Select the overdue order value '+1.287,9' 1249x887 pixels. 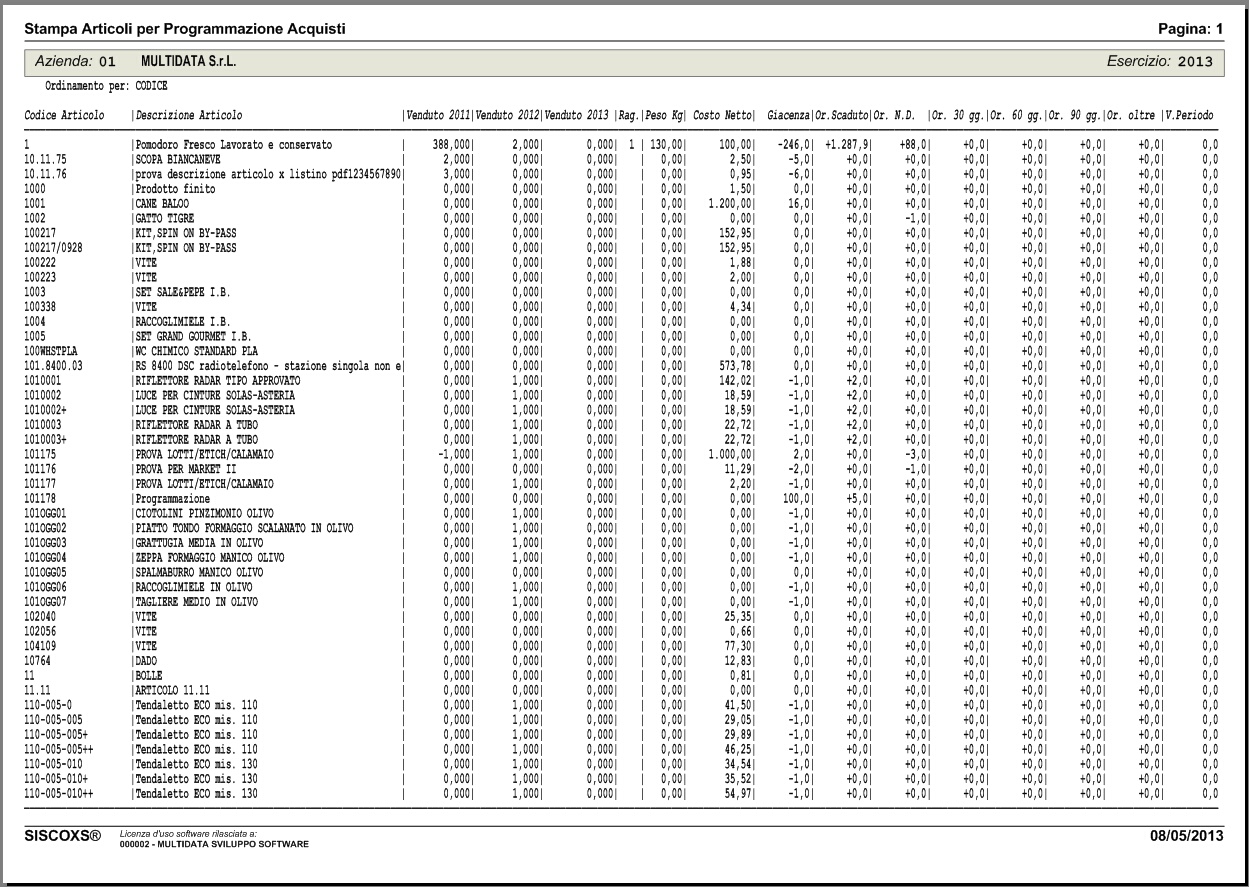(x=847, y=146)
